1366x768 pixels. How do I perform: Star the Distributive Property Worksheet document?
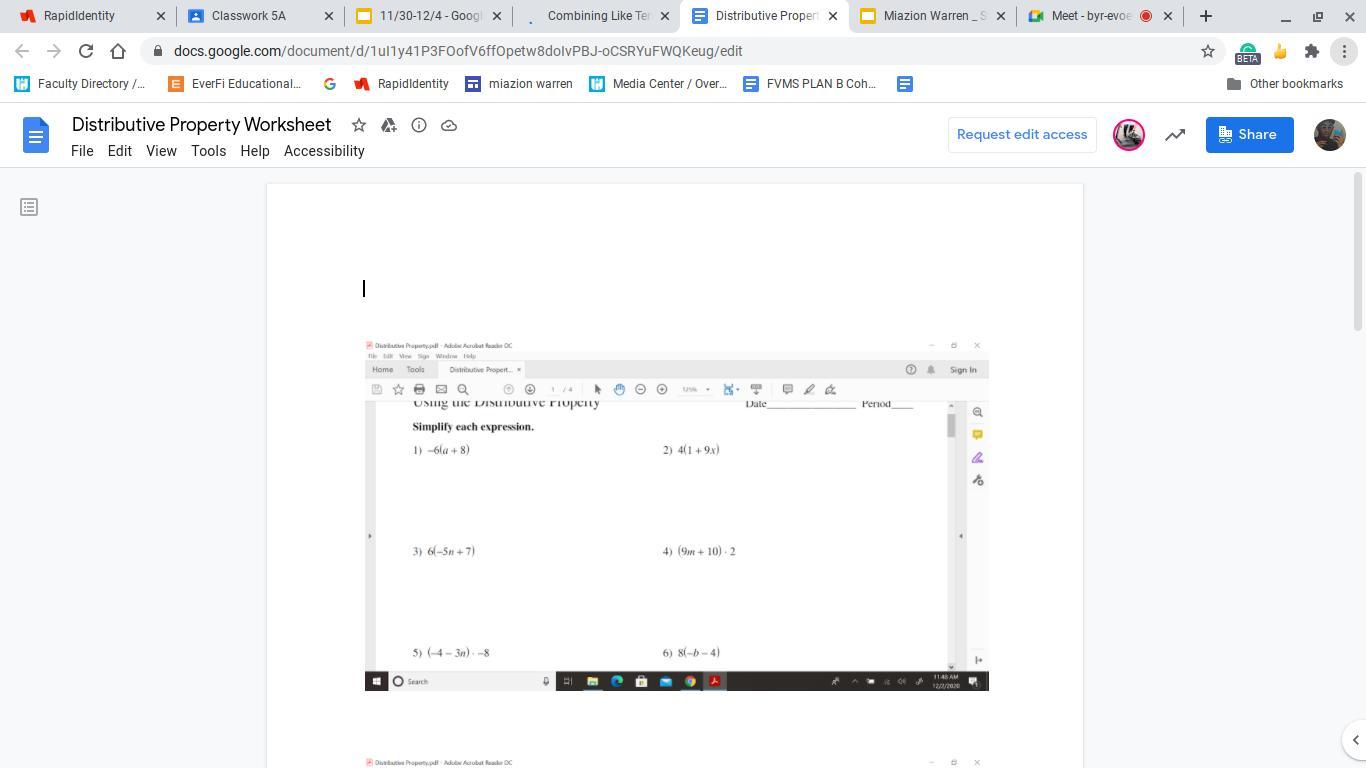[x=359, y=125]
